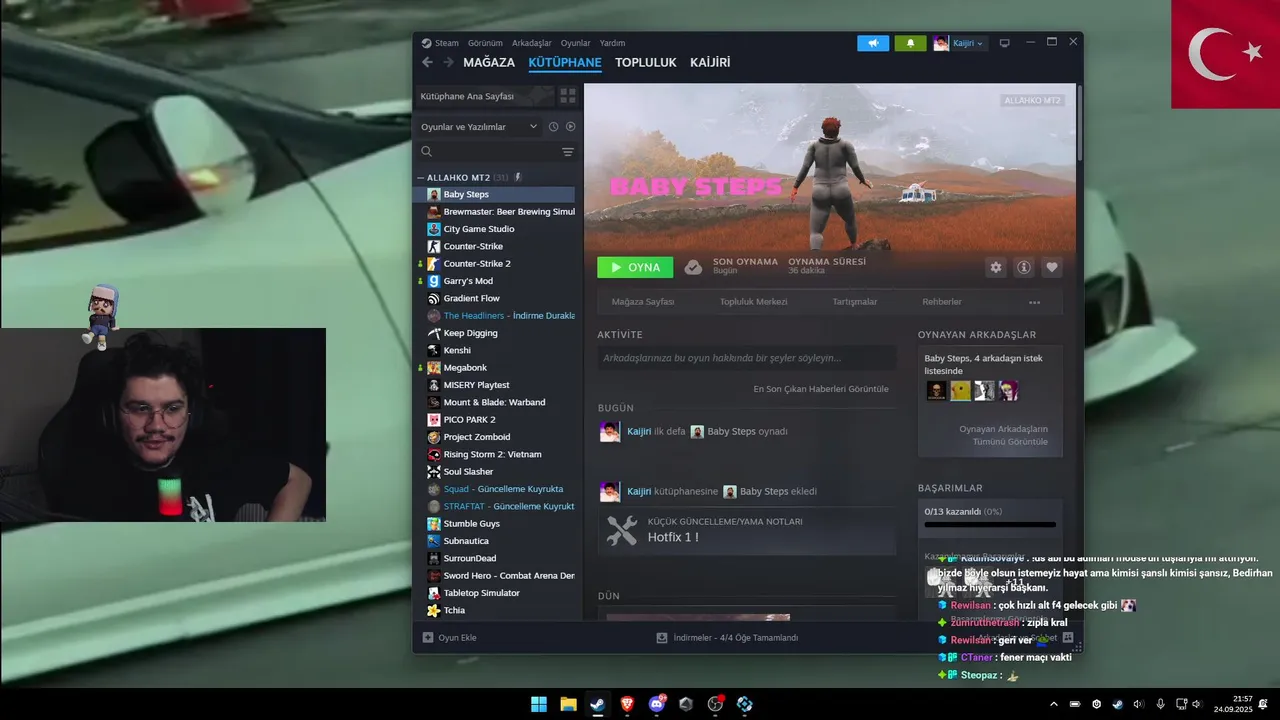The height and width of the screenshot is (720, 1280).
Task: Go back with the left arrow
Action: coord(427,62)
